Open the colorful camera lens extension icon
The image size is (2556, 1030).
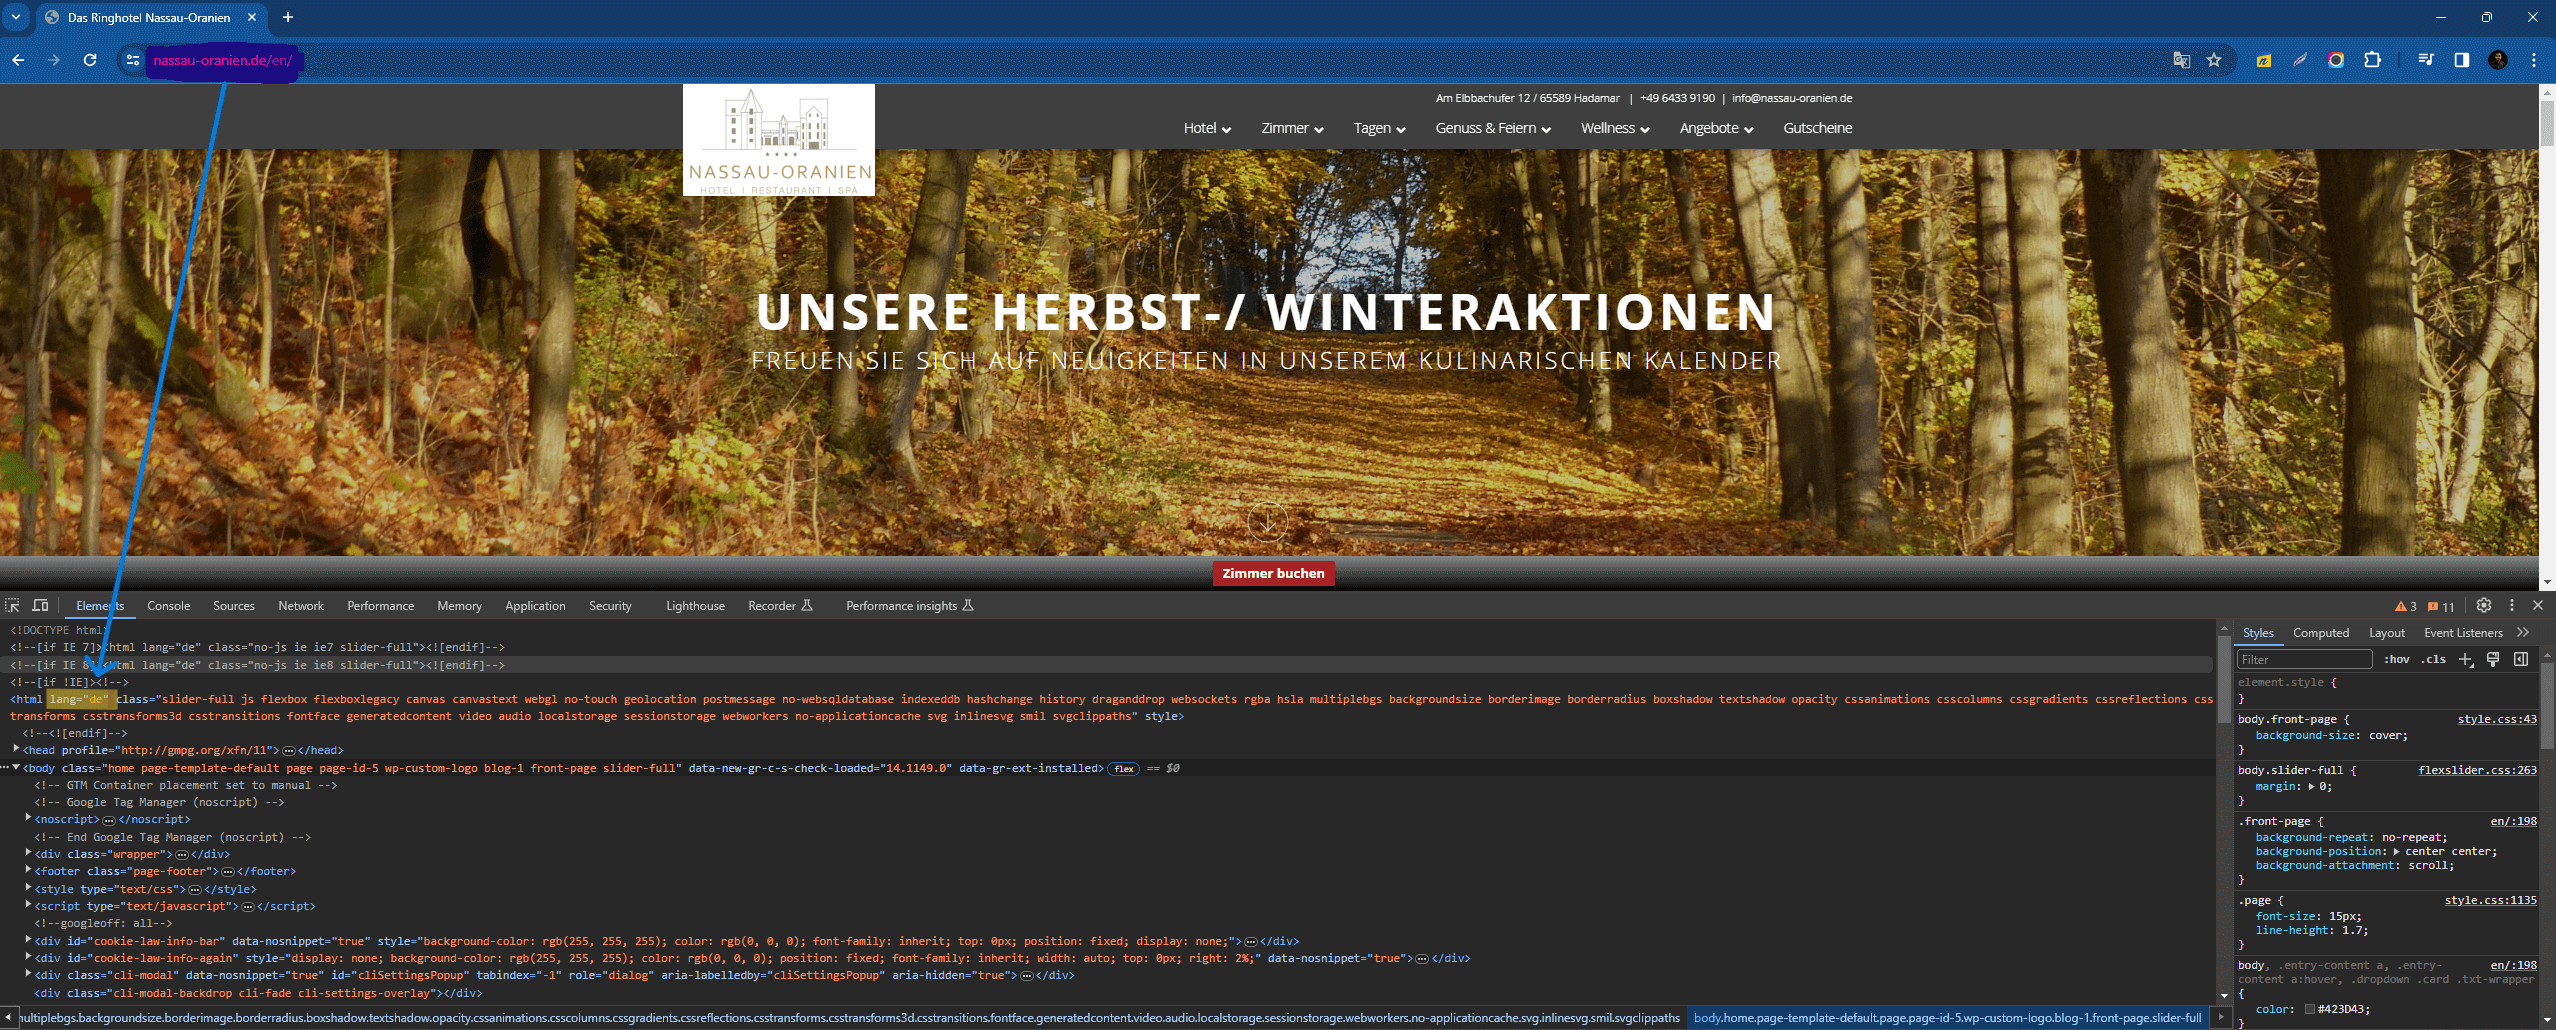pos(2336,60)
